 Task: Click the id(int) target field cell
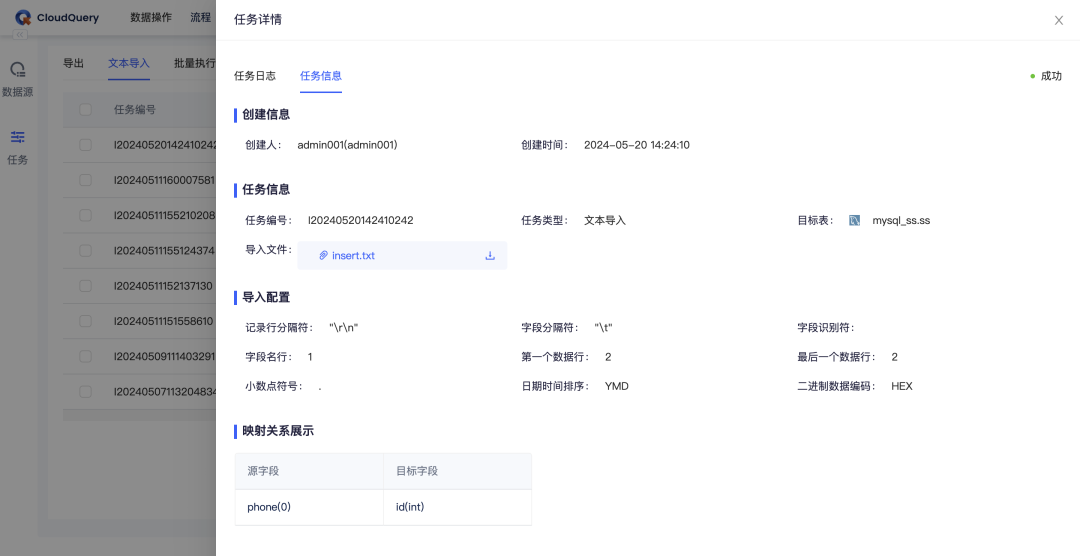click(x=457, y=507)
